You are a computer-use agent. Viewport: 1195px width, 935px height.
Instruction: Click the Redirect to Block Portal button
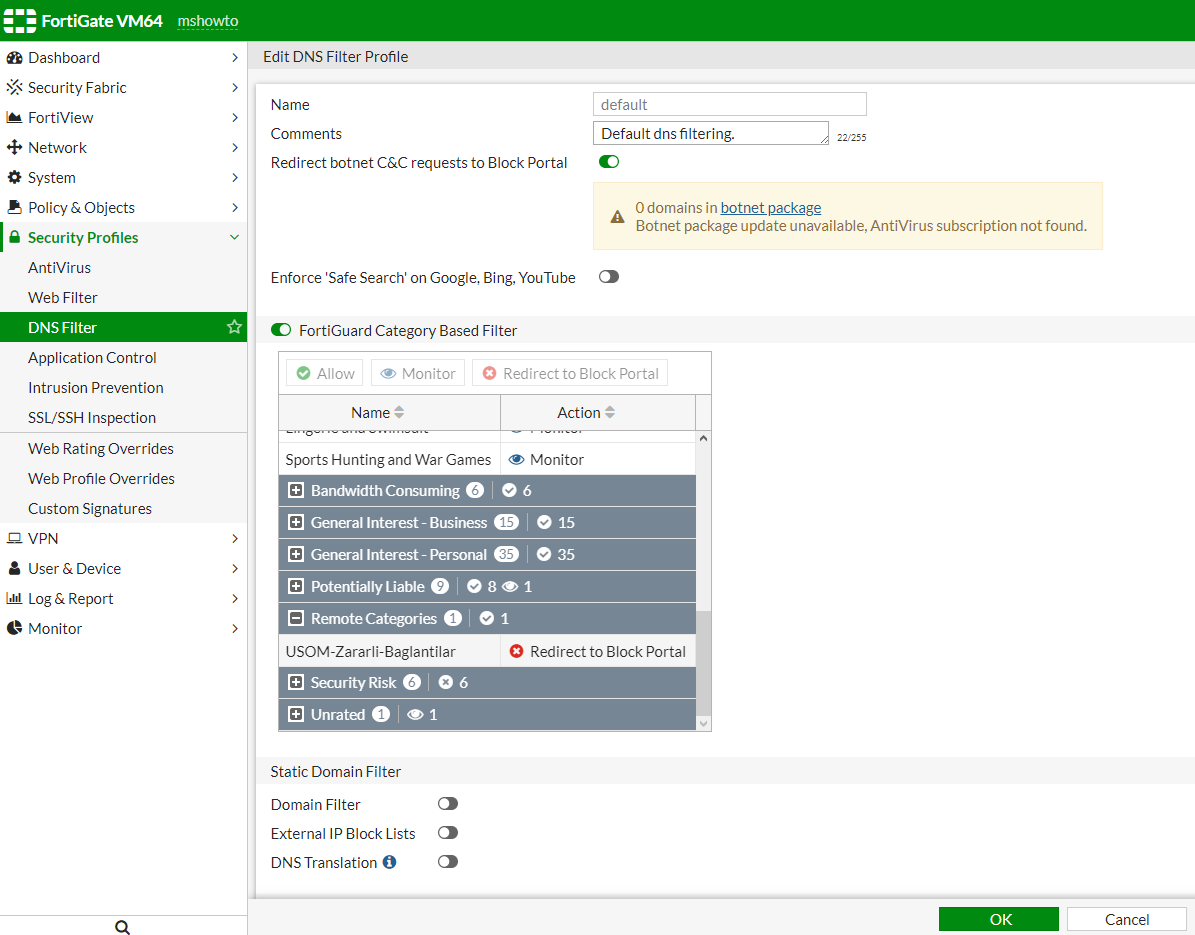pyautogui.click(x=570, y=373)
